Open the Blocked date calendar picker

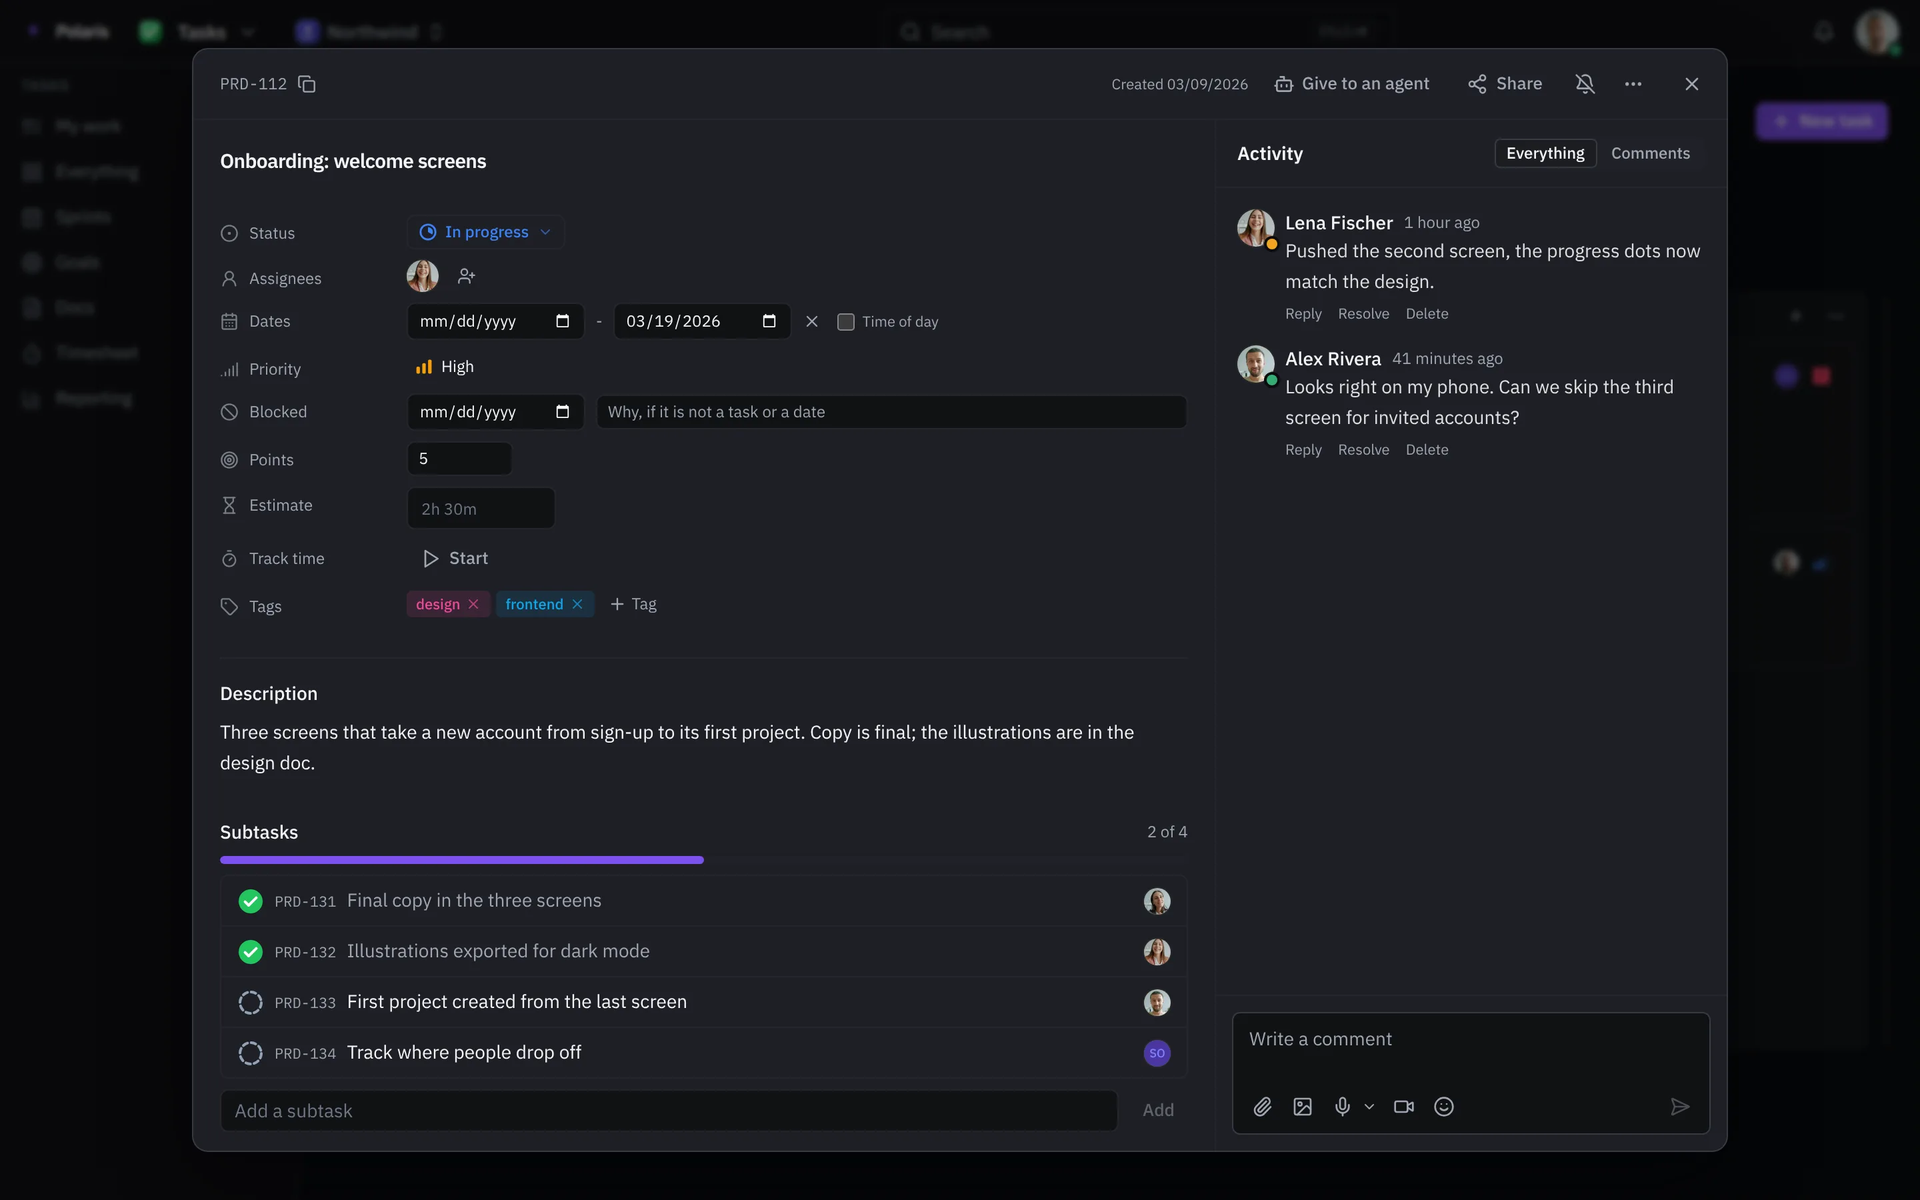[562, 412]
